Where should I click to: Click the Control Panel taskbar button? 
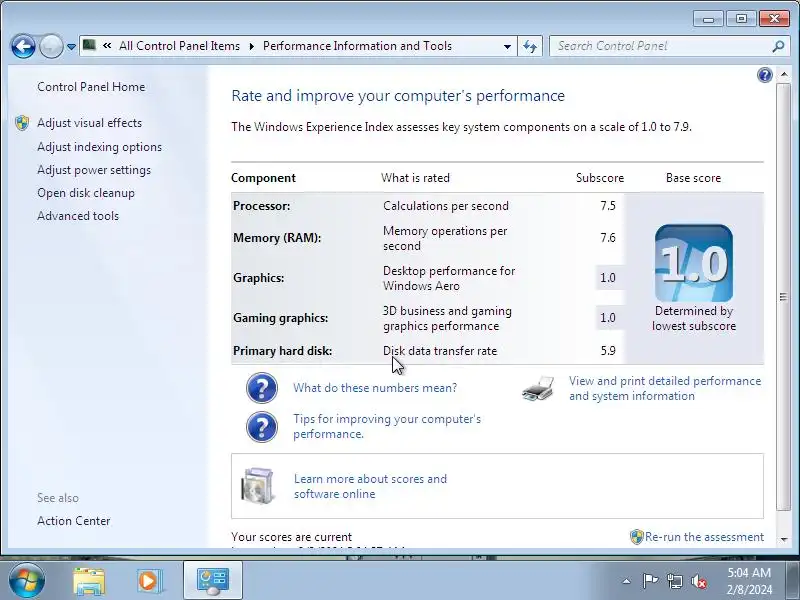[x=213, y=581]
